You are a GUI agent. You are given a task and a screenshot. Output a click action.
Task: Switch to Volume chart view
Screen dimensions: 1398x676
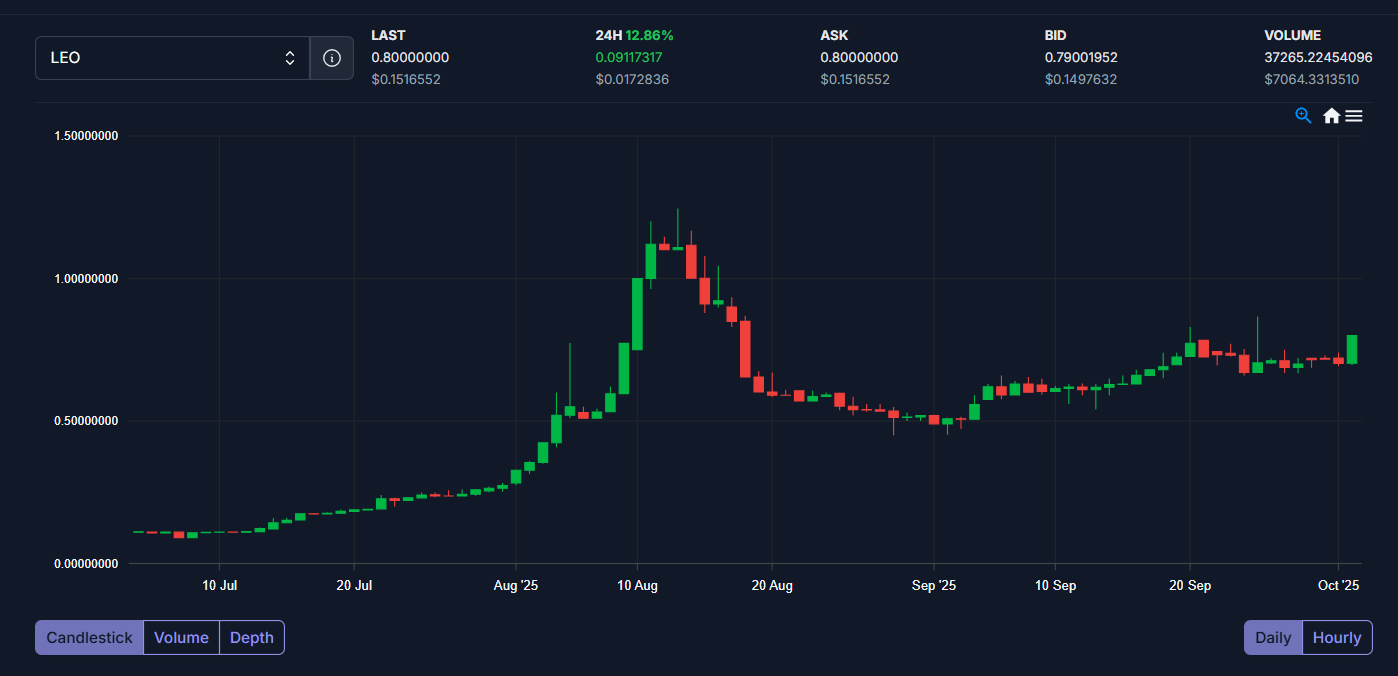[x=181, y=638]
